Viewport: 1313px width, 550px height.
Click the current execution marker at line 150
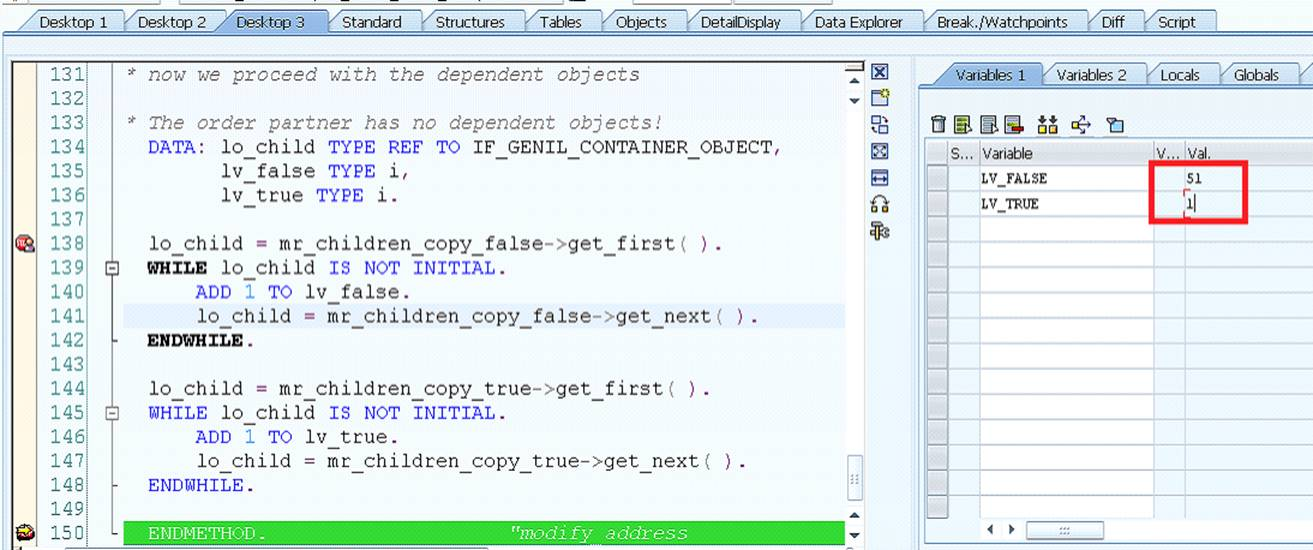coord(25,532)
